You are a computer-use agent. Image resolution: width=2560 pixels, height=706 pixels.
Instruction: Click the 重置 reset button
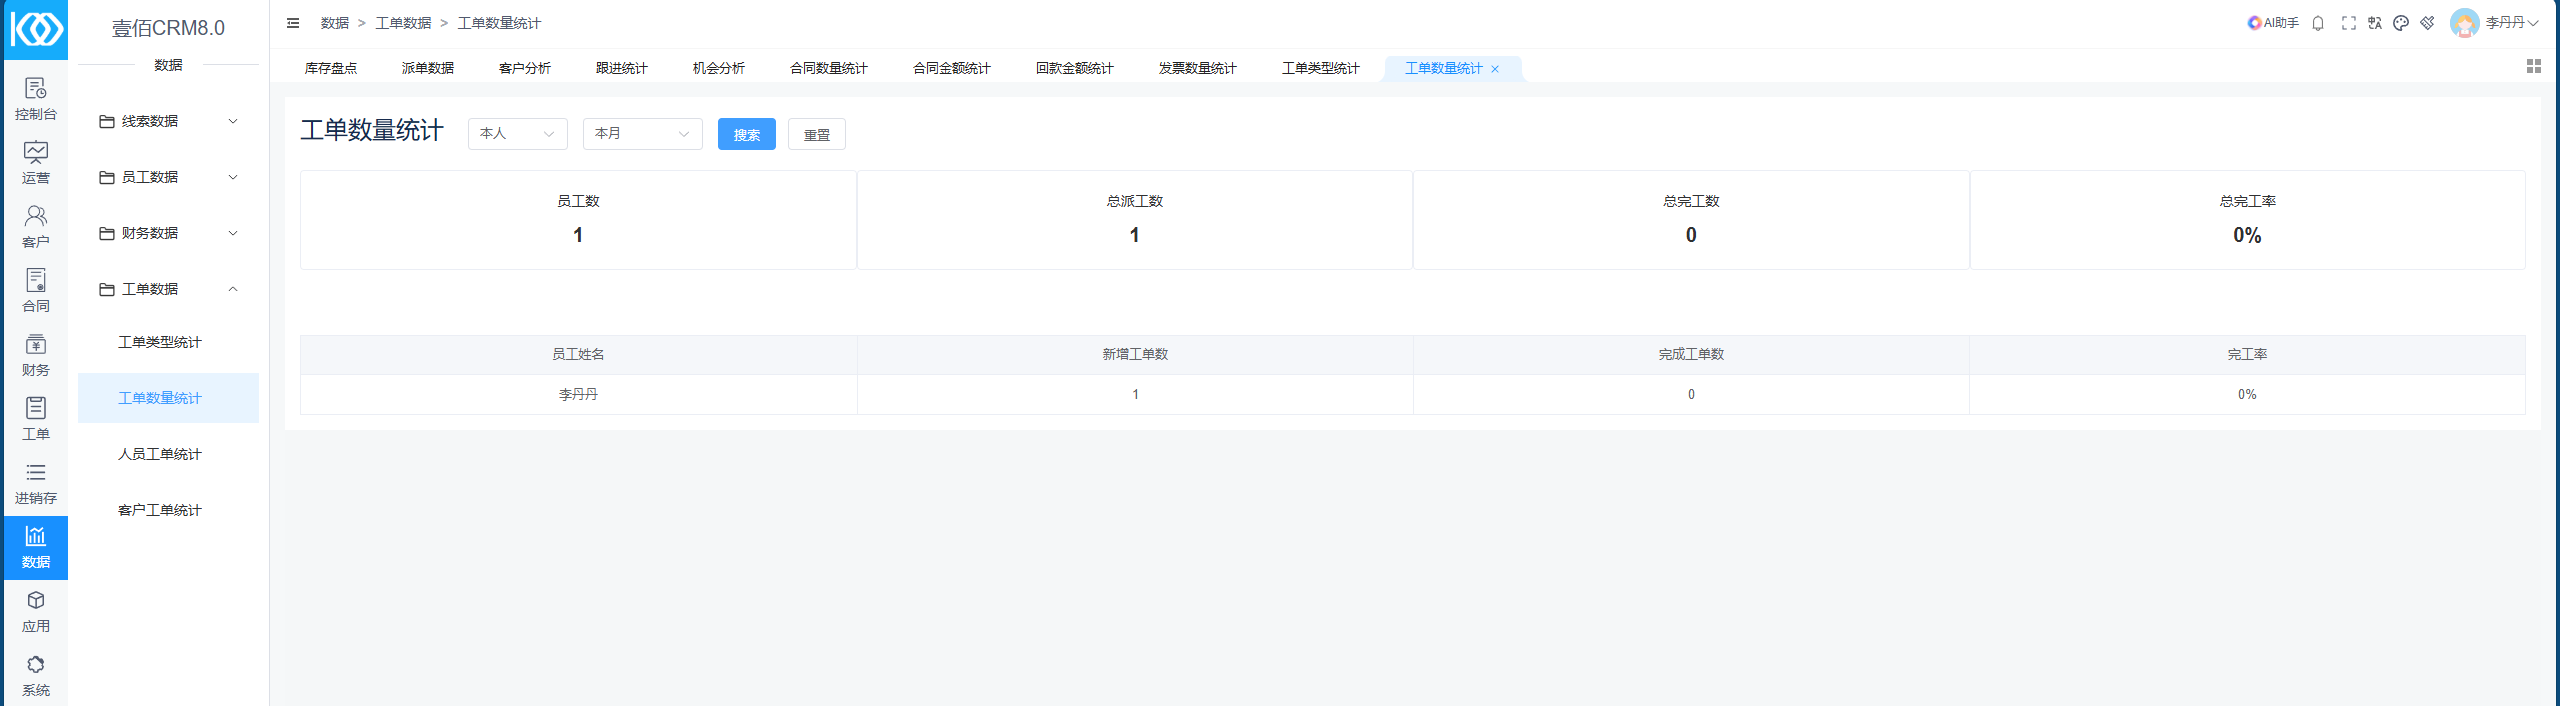pyautogui.click(x=817, y=134)
